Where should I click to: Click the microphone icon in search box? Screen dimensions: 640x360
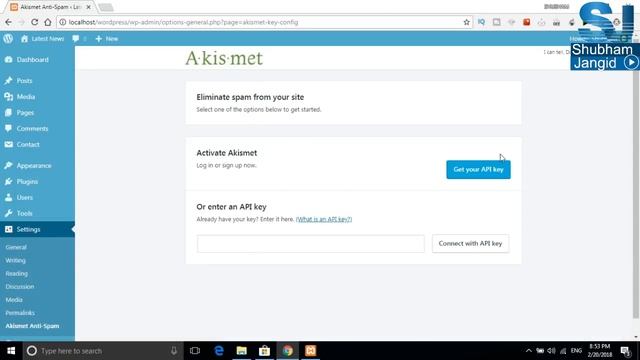(174, 351)
